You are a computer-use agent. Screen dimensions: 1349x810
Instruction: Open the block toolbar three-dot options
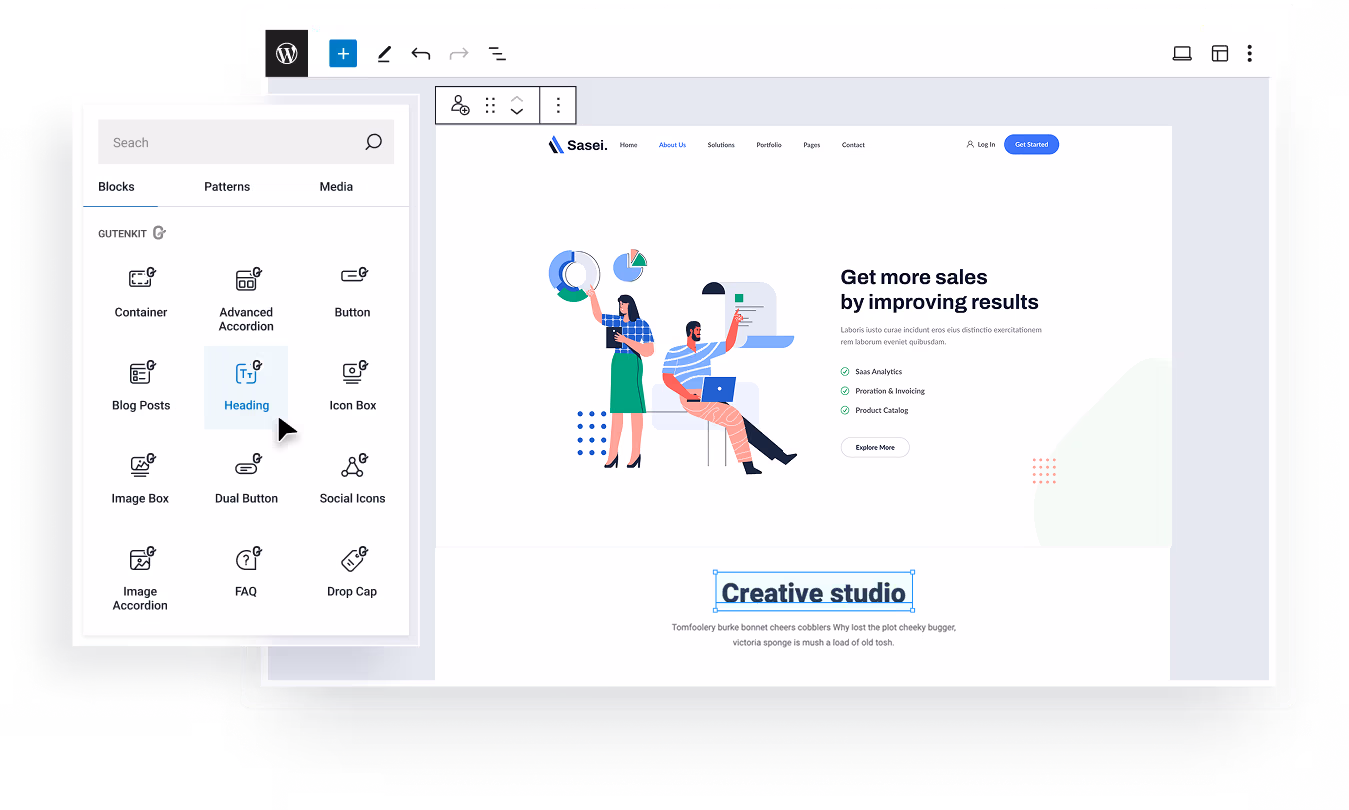pyautogui.click(x=558, y=105)
